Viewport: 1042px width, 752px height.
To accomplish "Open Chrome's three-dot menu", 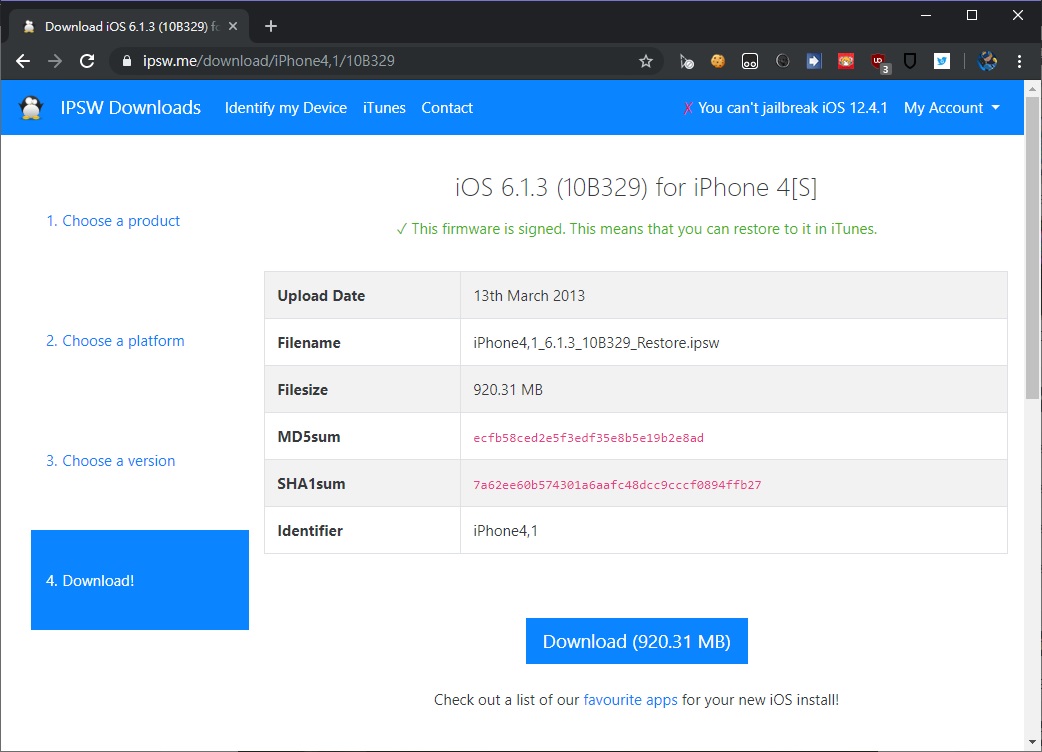I will [x=1019, y=61].
